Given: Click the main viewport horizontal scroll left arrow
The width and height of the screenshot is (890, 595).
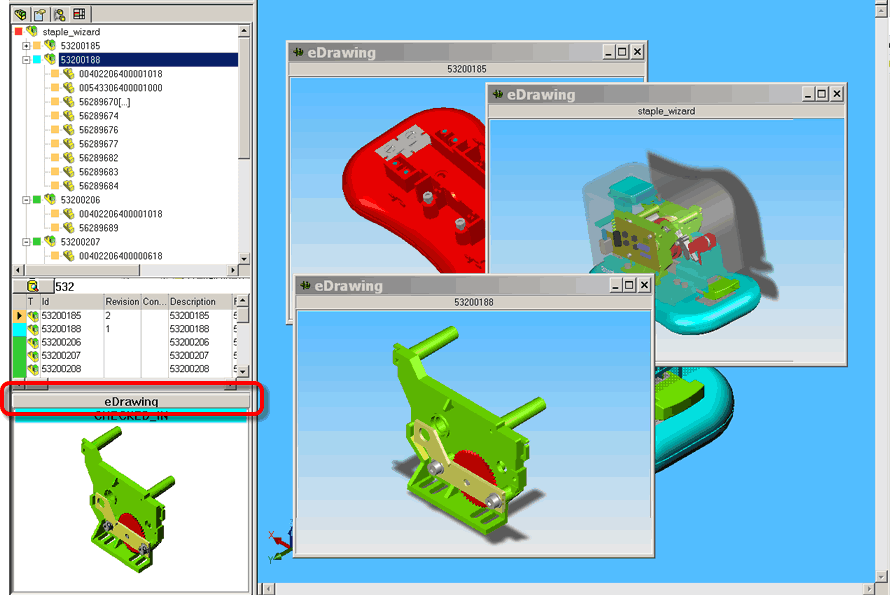Looking at the screenshot, I should tap(269, 589).
